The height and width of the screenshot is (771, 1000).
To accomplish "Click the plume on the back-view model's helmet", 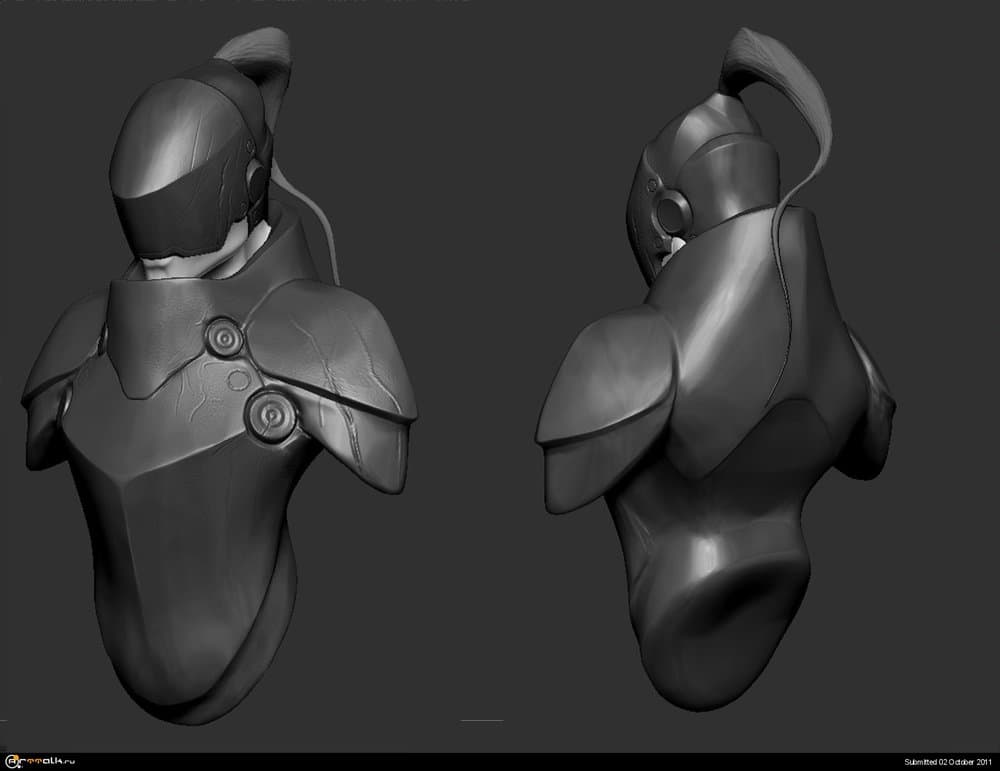I will point(790,90).
